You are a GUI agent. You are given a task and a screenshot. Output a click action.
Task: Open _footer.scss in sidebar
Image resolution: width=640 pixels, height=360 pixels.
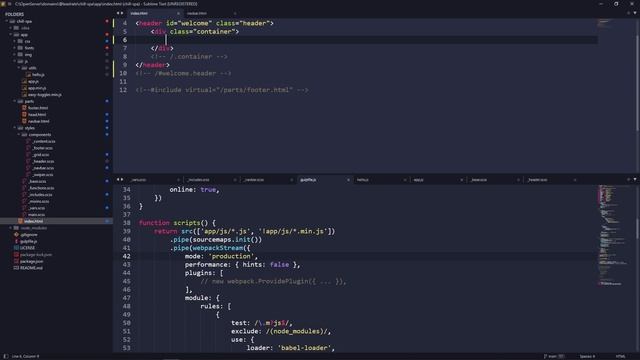pos(42,148)
